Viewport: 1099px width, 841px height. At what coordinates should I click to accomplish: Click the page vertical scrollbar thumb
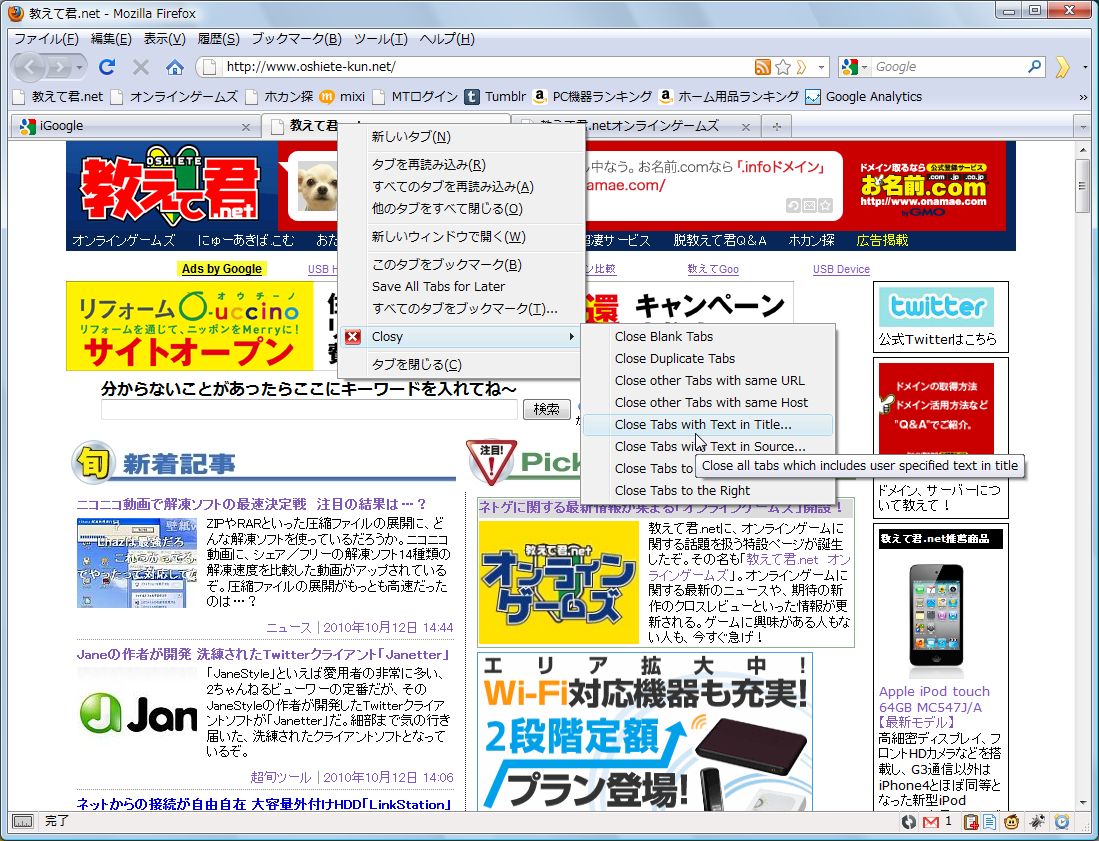(x=1084, y=185)
